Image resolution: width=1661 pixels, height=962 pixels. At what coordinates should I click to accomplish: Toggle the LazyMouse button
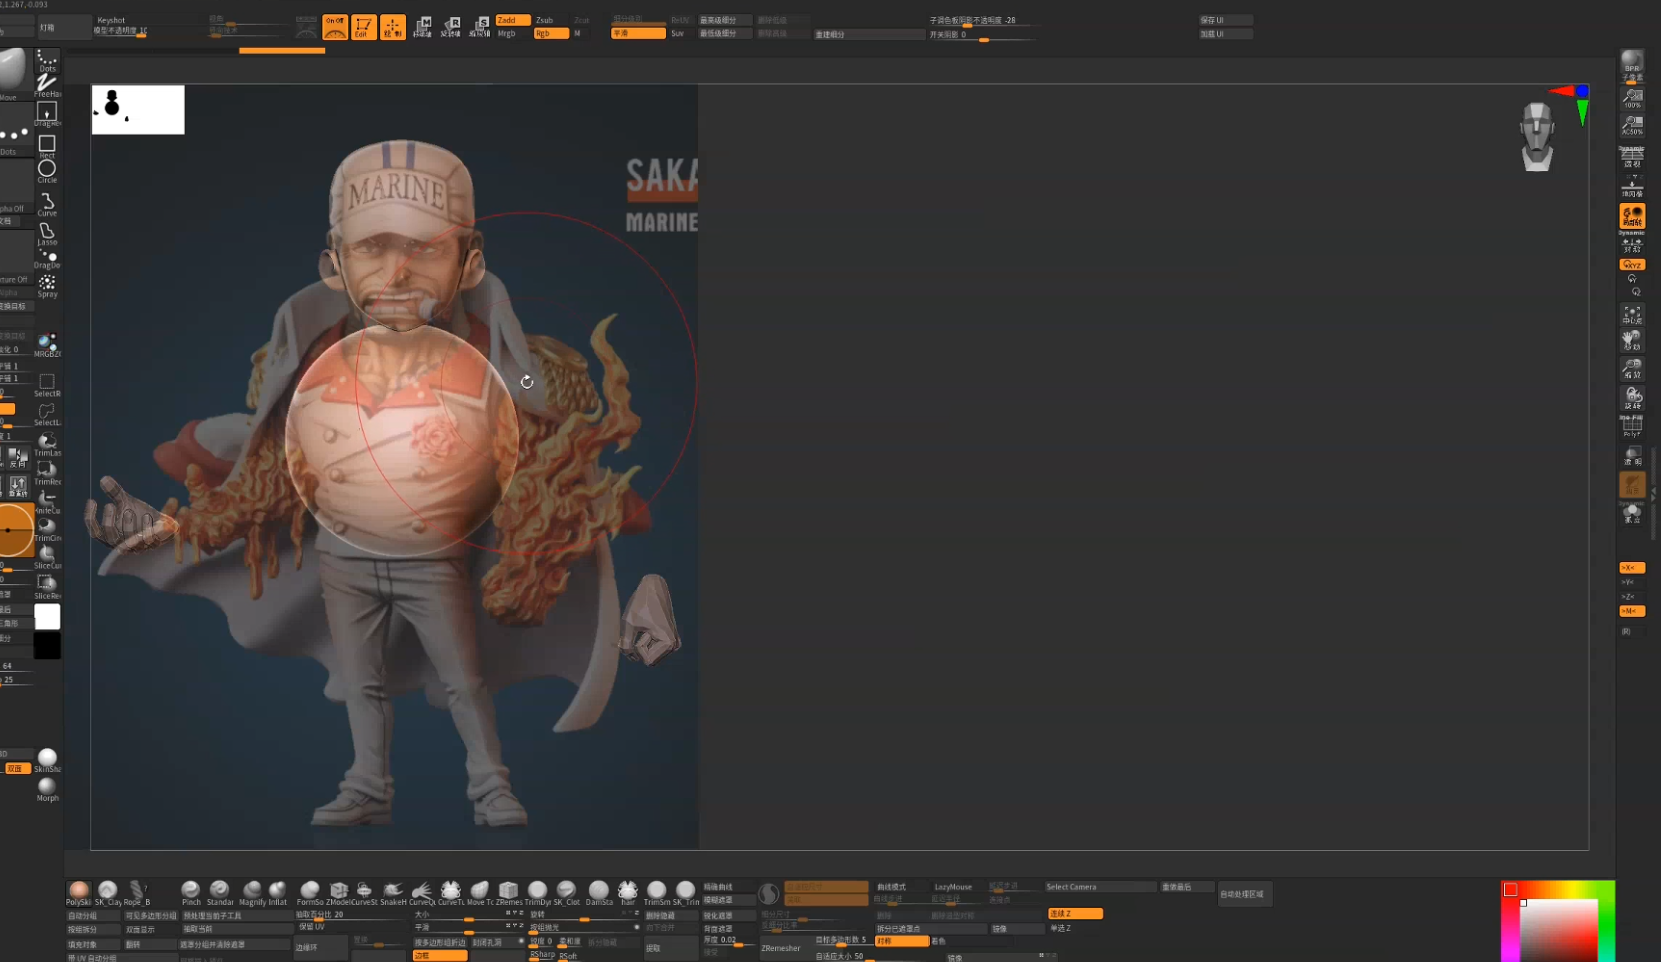point(953,887)
